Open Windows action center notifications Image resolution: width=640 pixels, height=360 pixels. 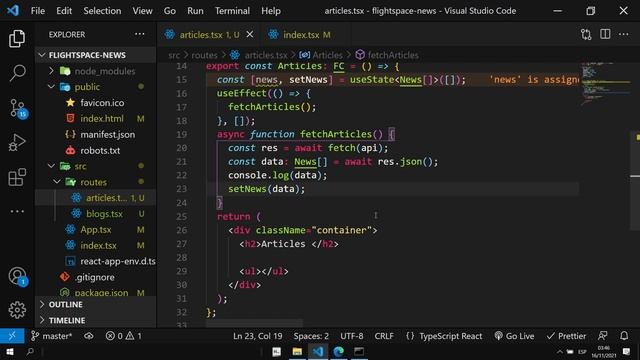click(627, 351)
